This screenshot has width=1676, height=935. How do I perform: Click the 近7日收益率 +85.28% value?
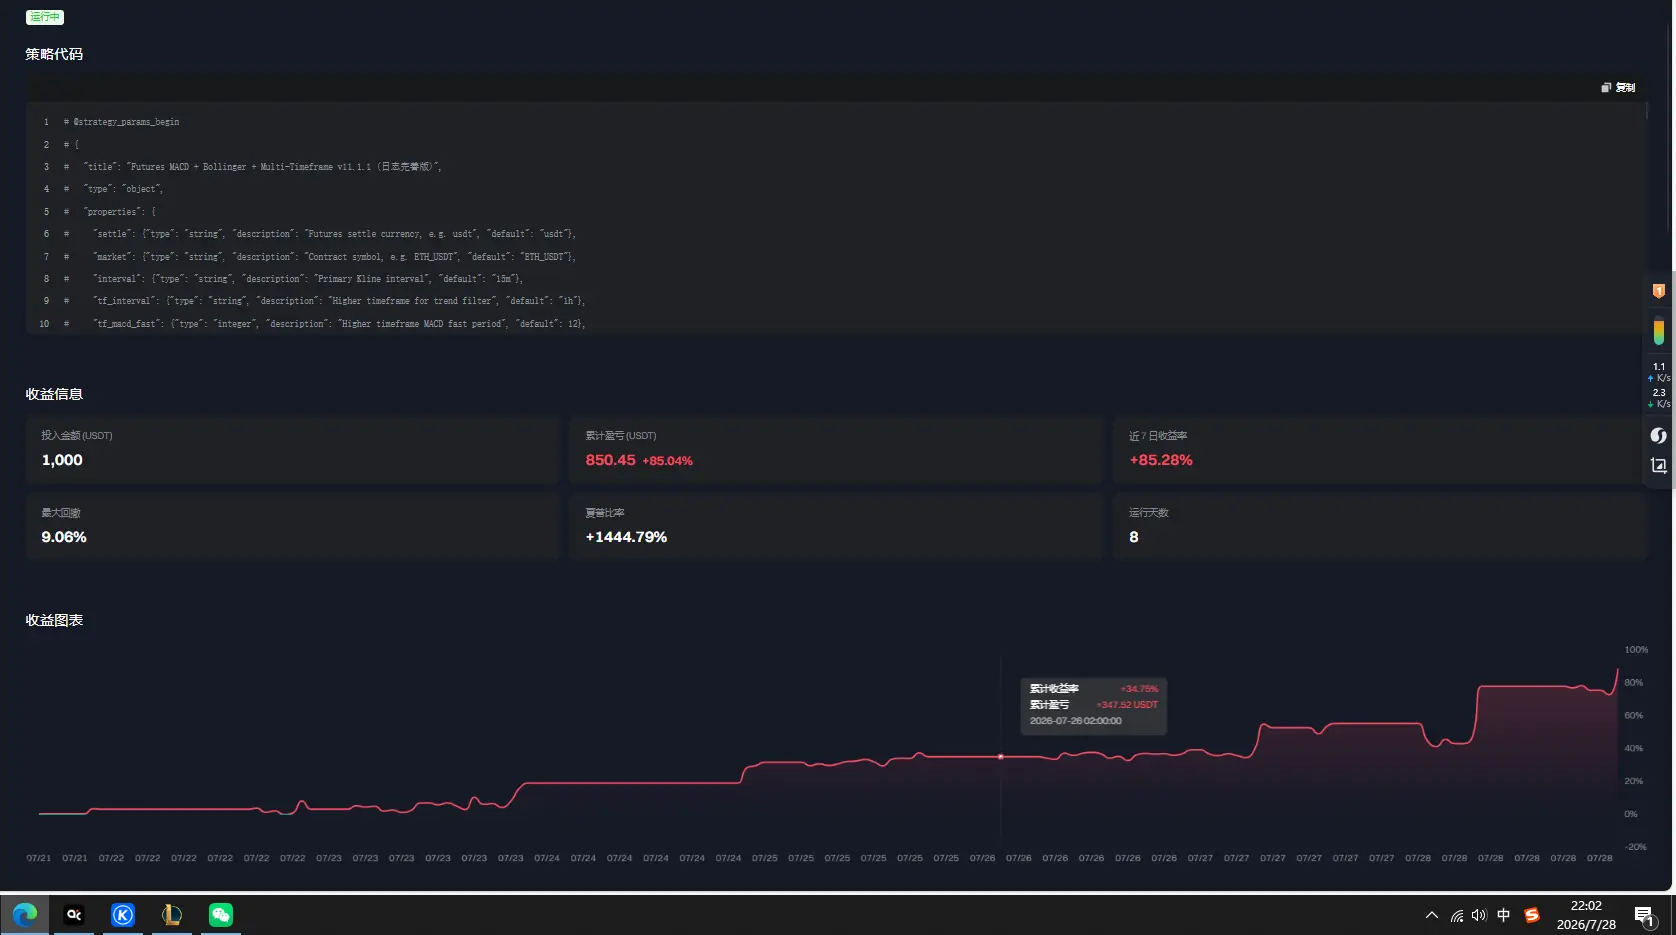point(1161,460)
